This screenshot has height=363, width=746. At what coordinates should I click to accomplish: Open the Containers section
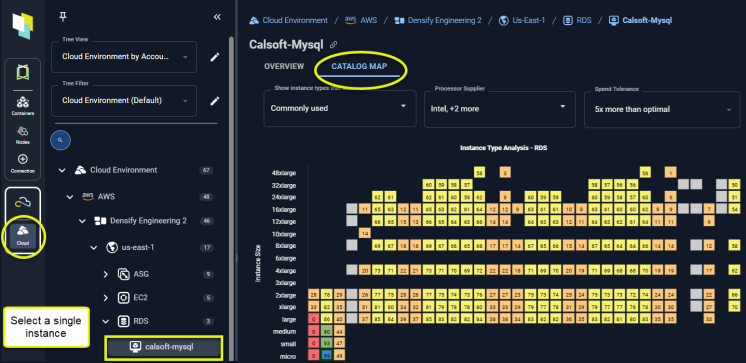pyautogui.click(x=23, y=106)
